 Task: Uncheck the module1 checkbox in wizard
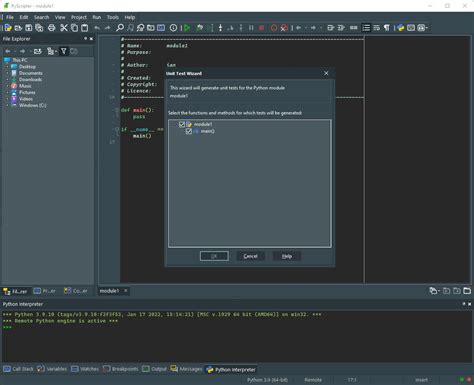tap(182, 124)
